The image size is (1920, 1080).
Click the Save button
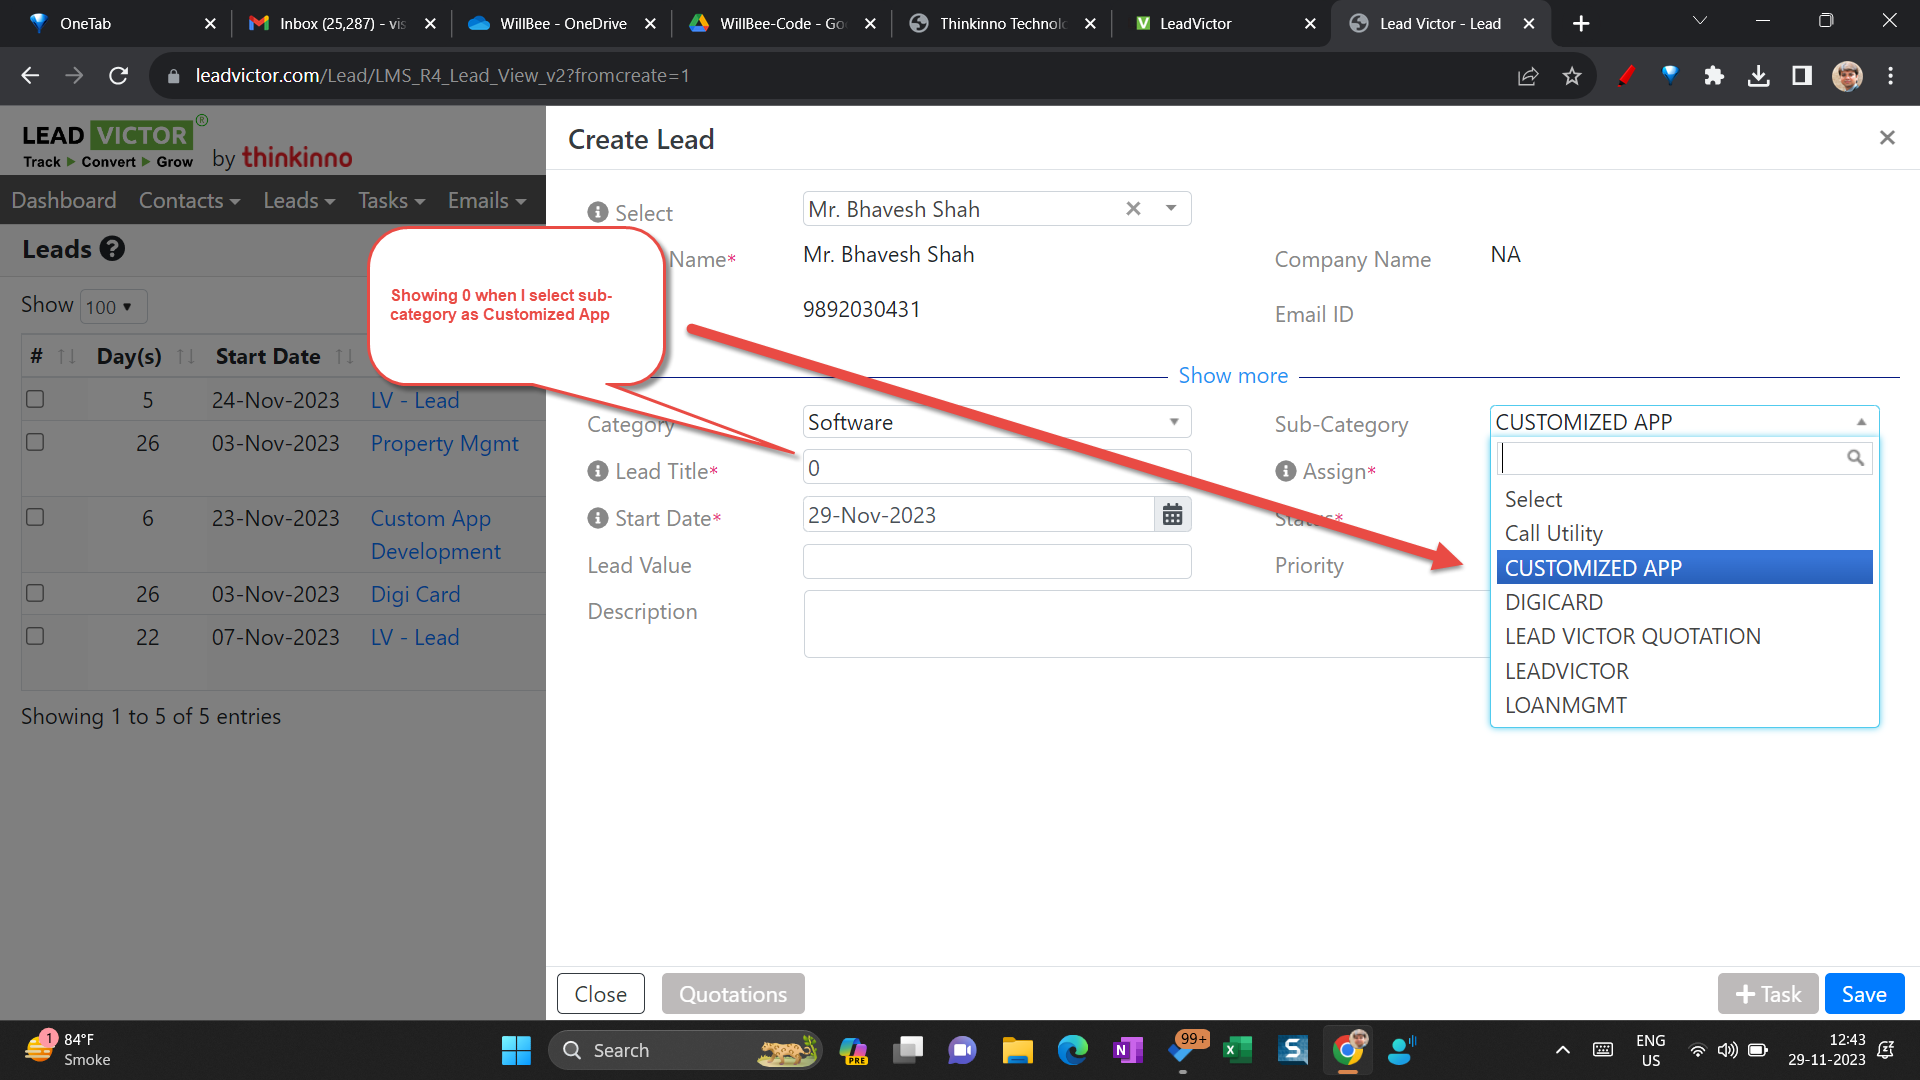click(x=1864, y=994)
